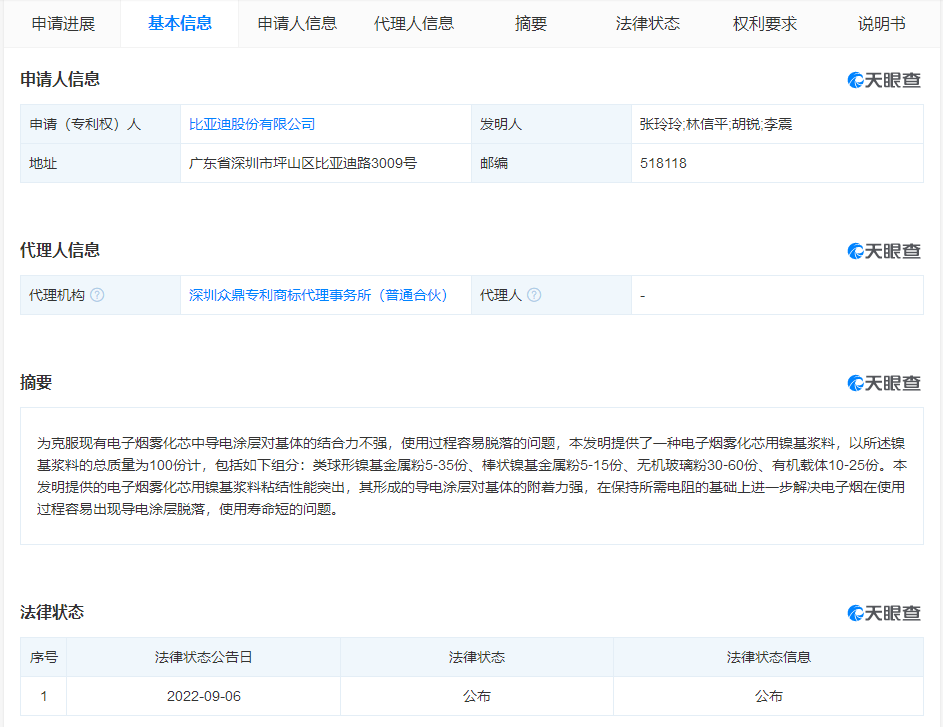Click the 法律状态 section heading
This screenshot has height=727, width=943.
tap(52, 613)
